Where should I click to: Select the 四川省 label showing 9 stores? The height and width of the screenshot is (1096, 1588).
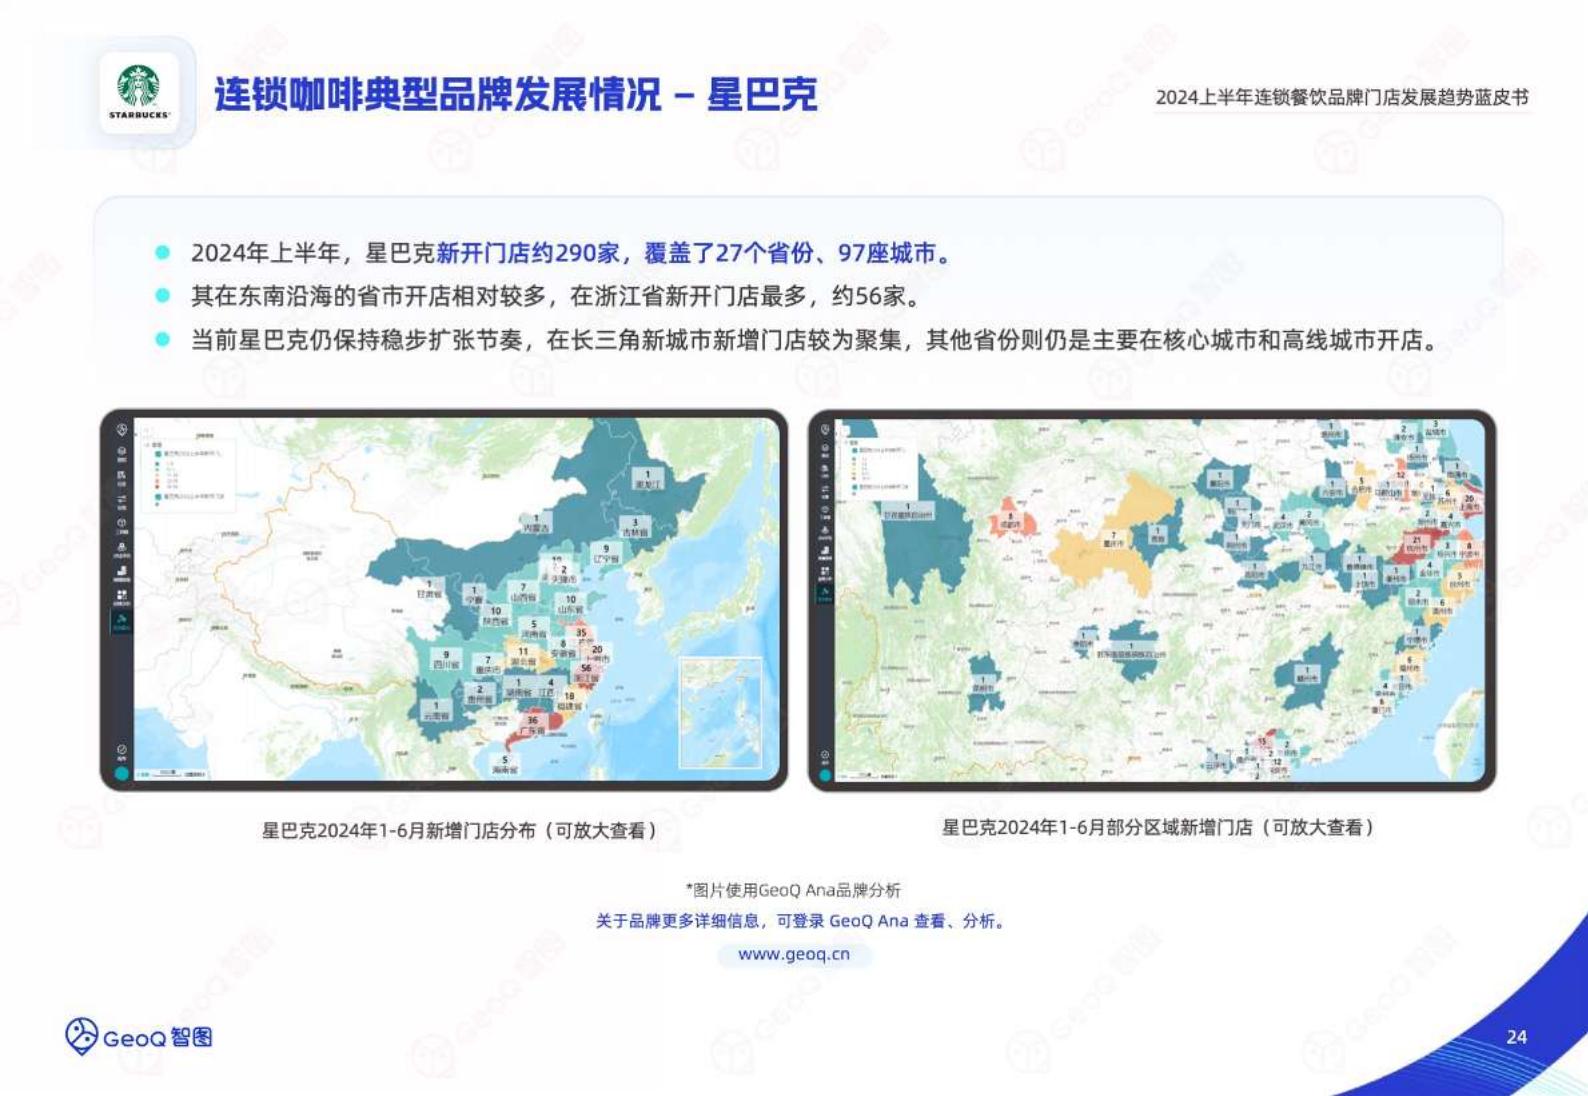pos(446,660)
